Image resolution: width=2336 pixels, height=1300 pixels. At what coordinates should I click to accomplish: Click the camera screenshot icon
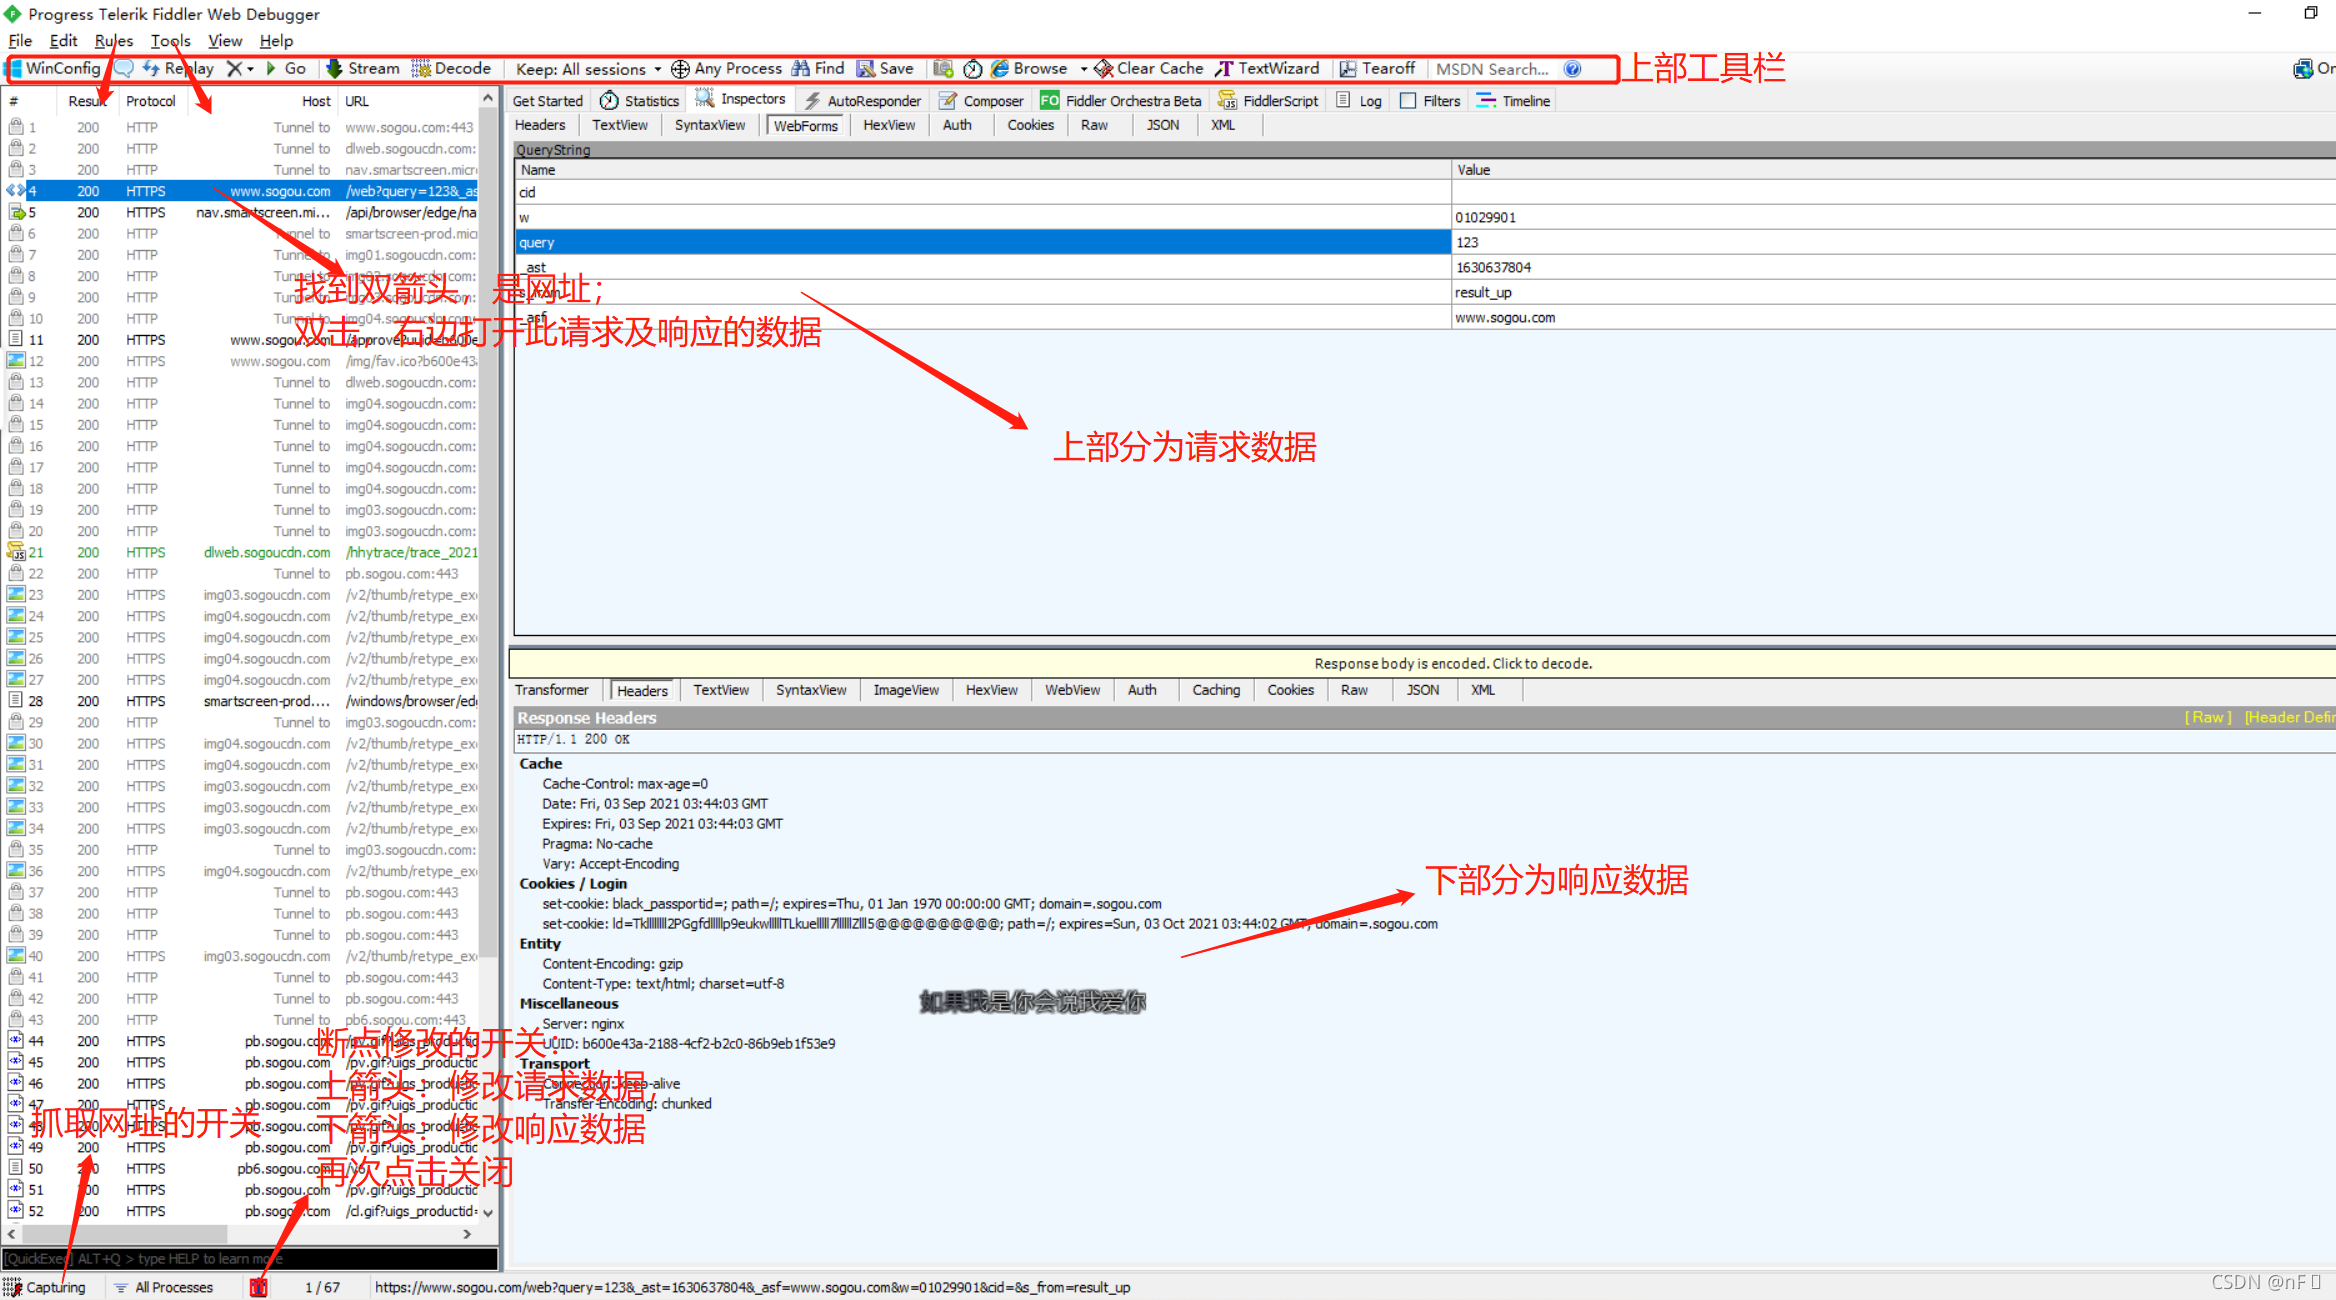[x=943, y=68]
